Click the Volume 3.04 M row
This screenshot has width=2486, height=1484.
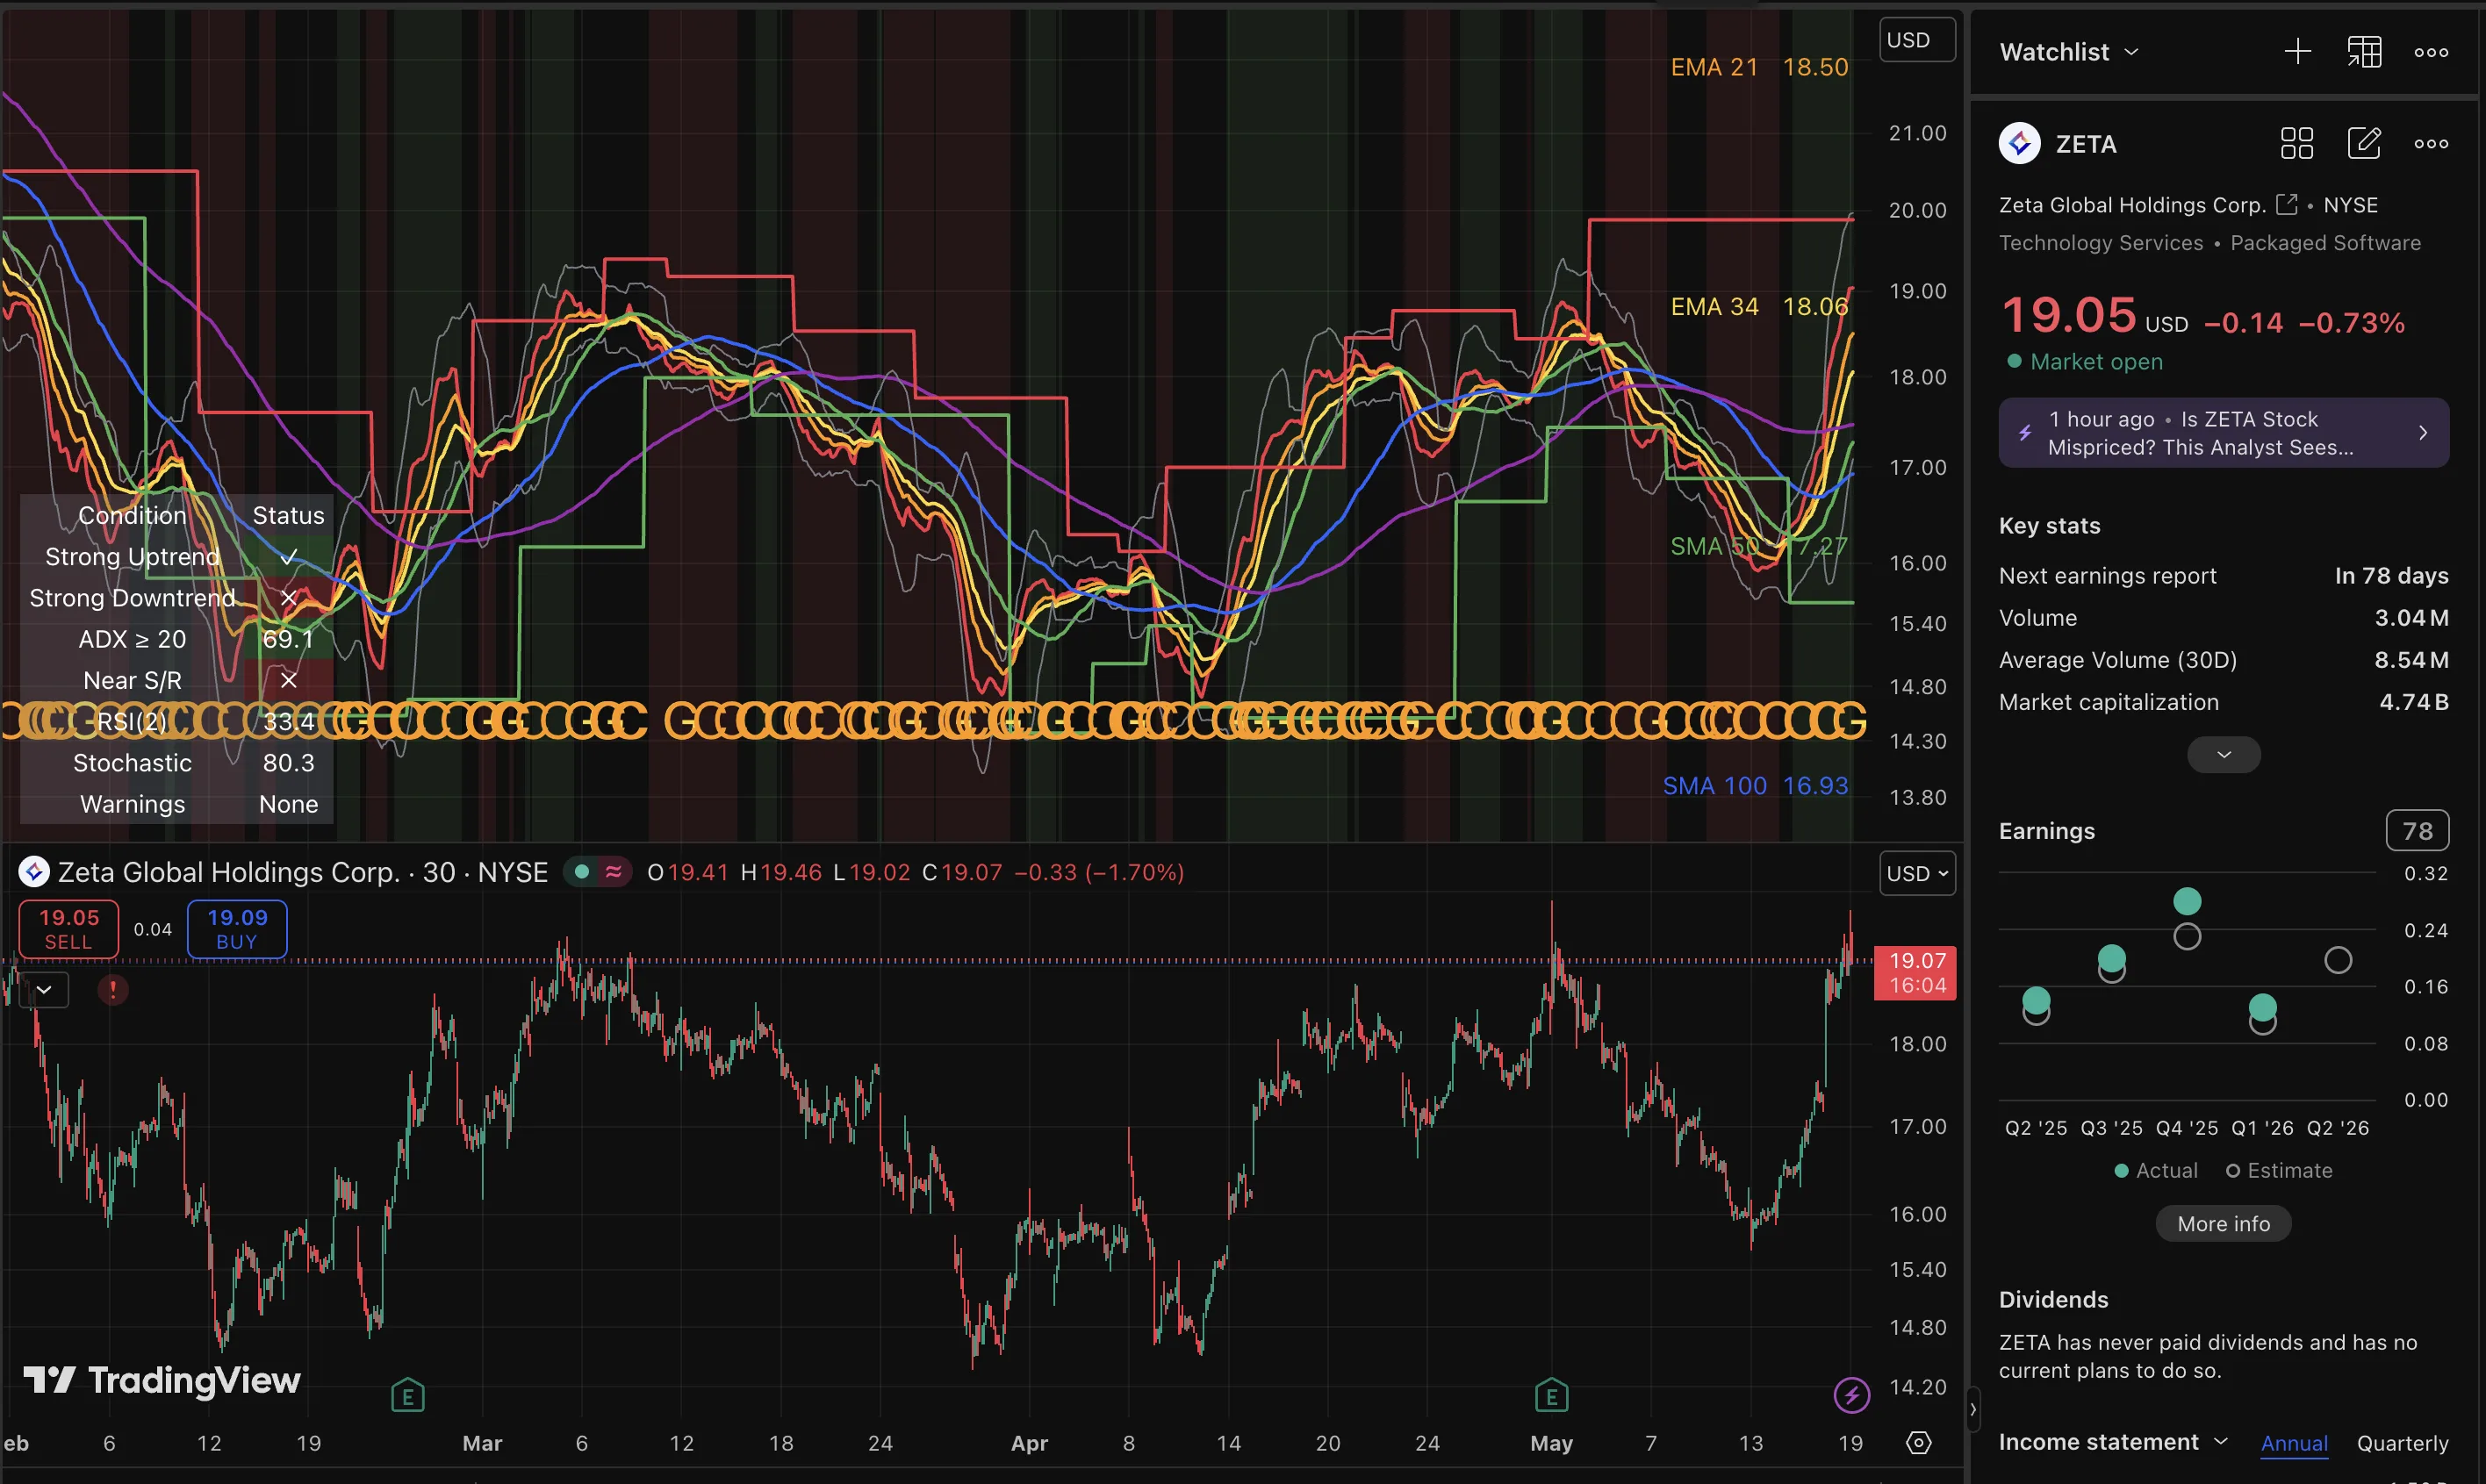2223,618
